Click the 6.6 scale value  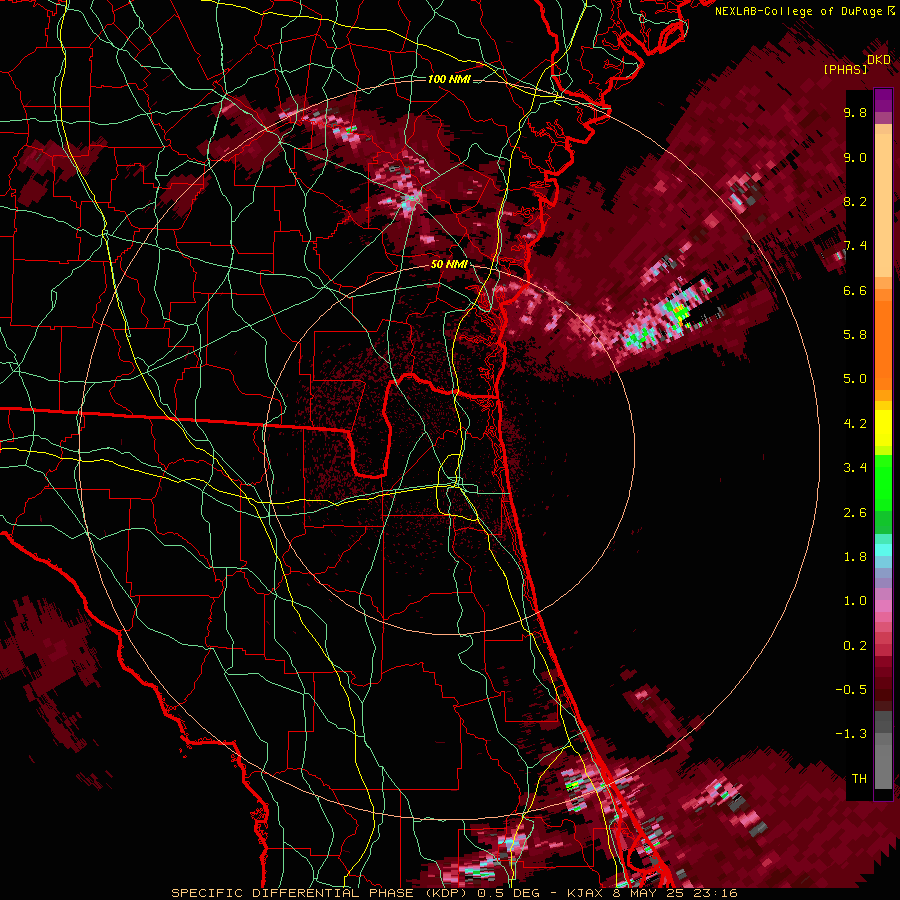(x=855, y=290)
